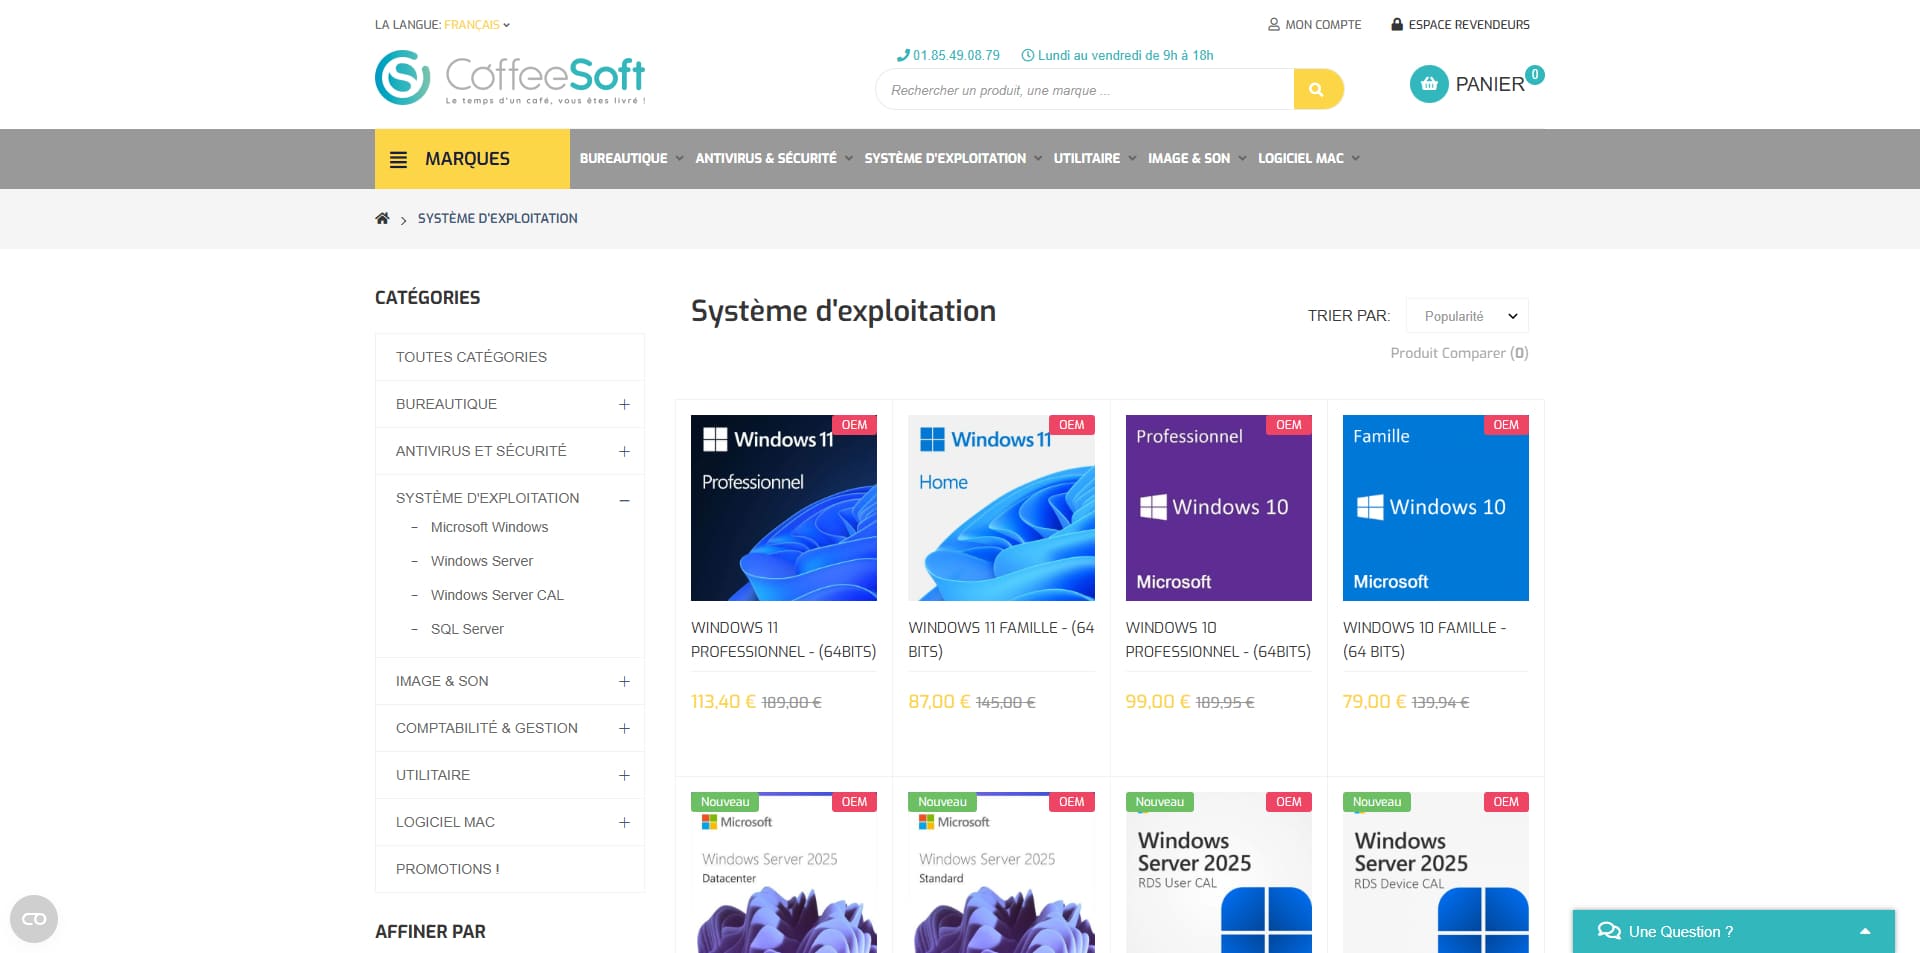Image resolution: width=1920 pixels, height=953 pixels.
Task: Expand the Antivirus et Sécurité category plus
Action: click(624, 451)
